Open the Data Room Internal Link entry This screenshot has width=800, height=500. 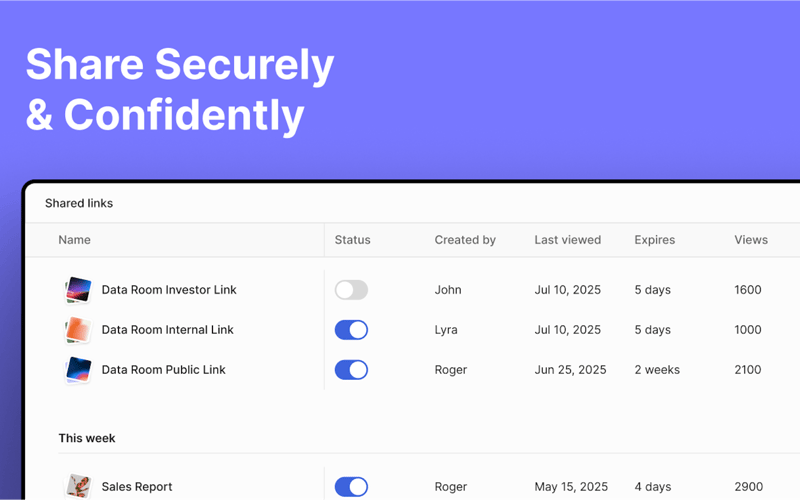click(x=167, y=330)
